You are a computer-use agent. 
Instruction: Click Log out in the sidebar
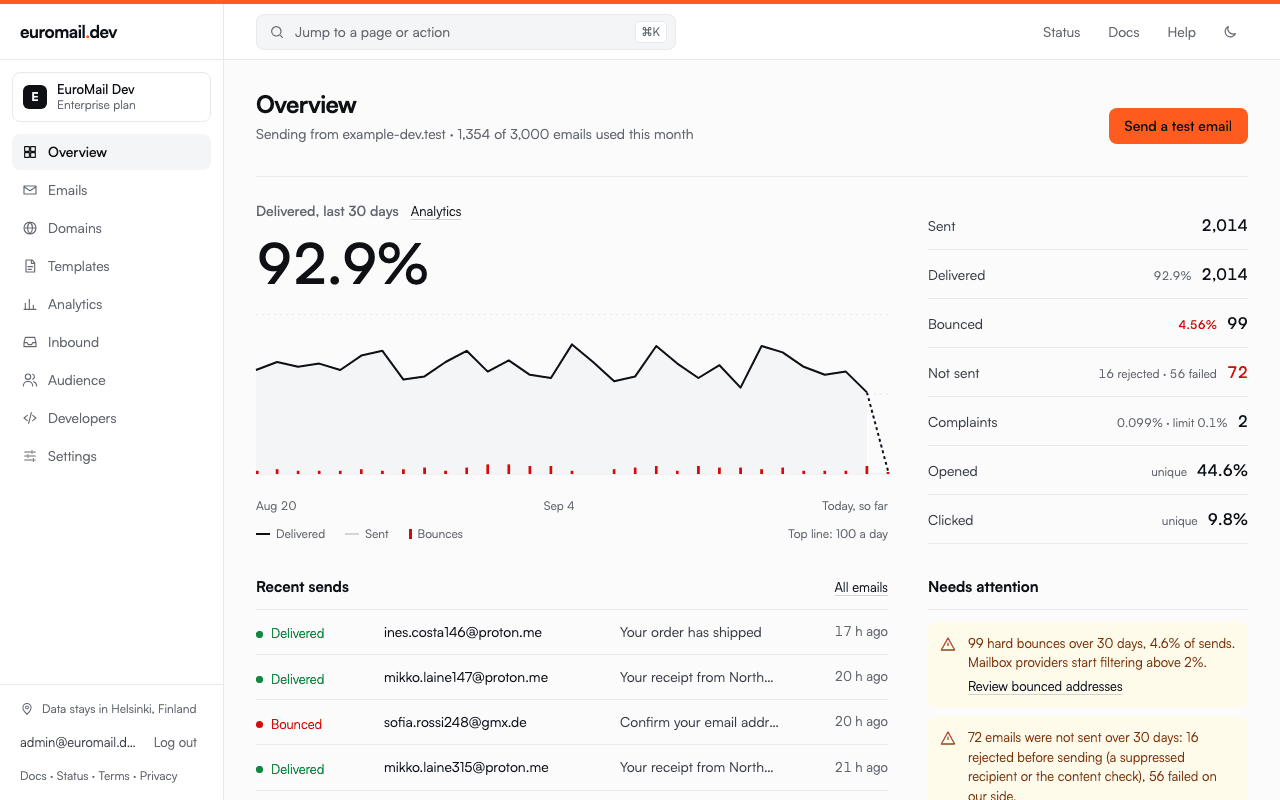(175, 743)
